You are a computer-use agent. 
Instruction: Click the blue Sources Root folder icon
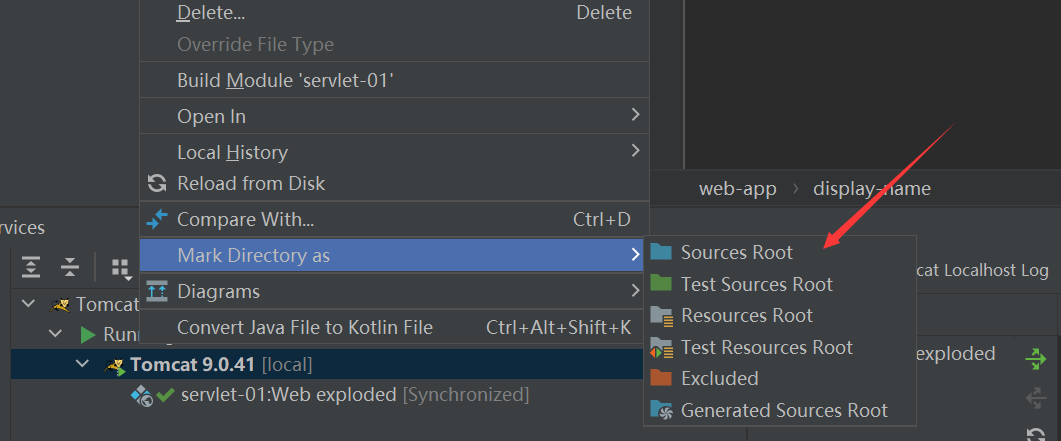660,252
